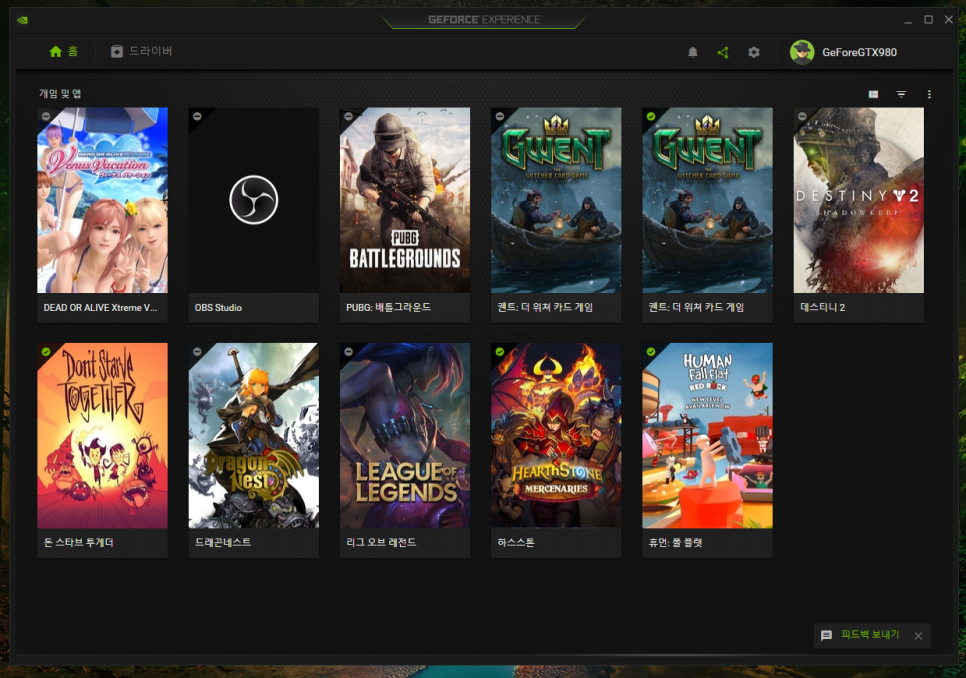
Task: Open the unoptimized Gwent cover art
Action: coord(556,200)
